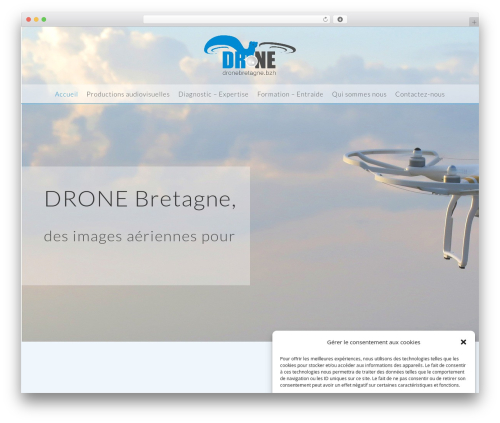Click the drone photo in the banner

(x=412, y=207)
